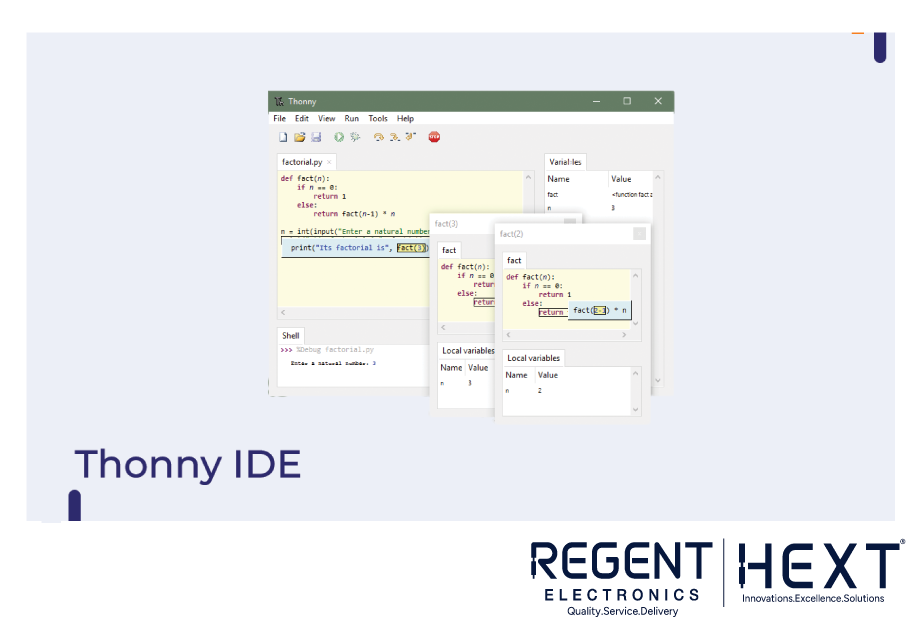This screenshot has width=922, height=636.
Task: Click the main editor's scroll-up arrow
Action: (x=528, y=178)
